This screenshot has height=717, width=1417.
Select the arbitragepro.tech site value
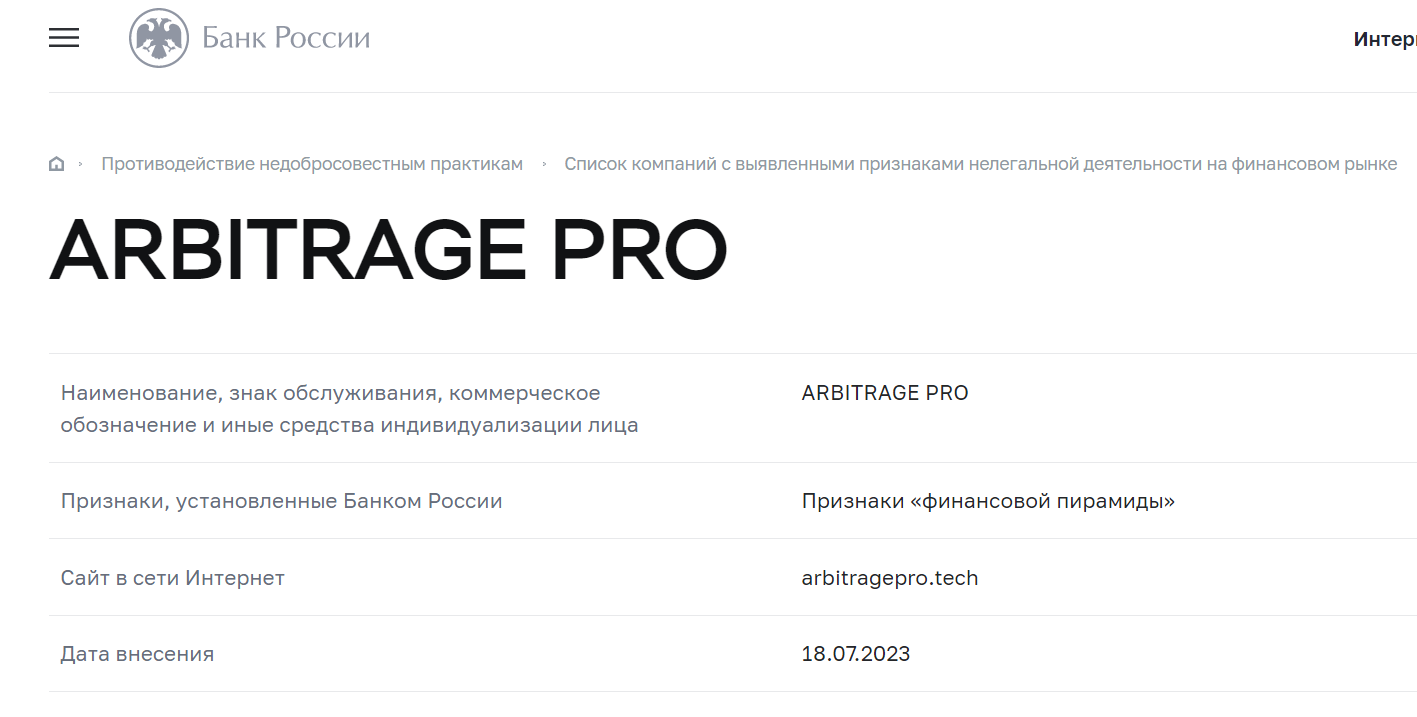click(890, 578)
